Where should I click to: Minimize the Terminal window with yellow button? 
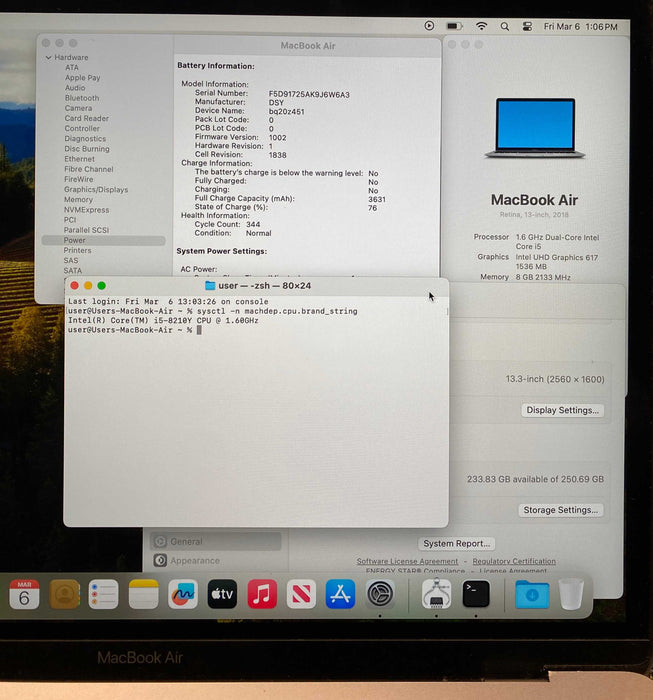point(88,286)
